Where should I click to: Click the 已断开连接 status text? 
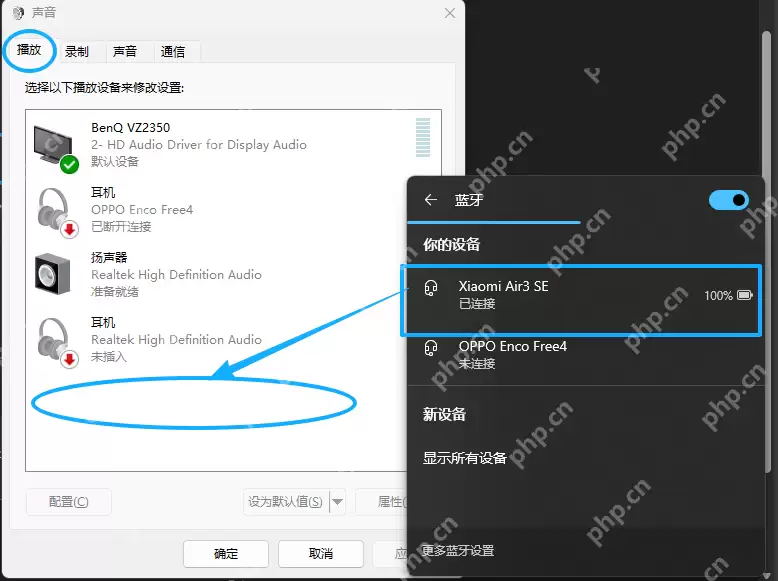tap(121, 227)
